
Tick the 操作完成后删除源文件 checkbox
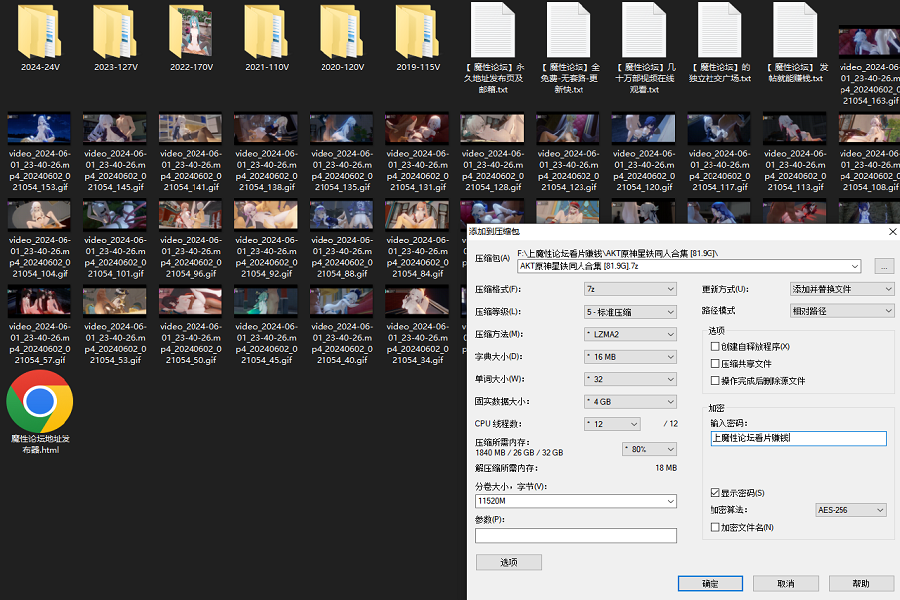tap(716, 381)
